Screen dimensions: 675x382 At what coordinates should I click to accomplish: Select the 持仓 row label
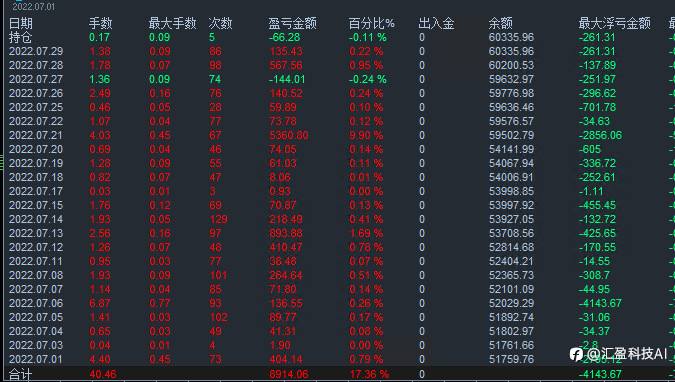(x=20, y=37)
